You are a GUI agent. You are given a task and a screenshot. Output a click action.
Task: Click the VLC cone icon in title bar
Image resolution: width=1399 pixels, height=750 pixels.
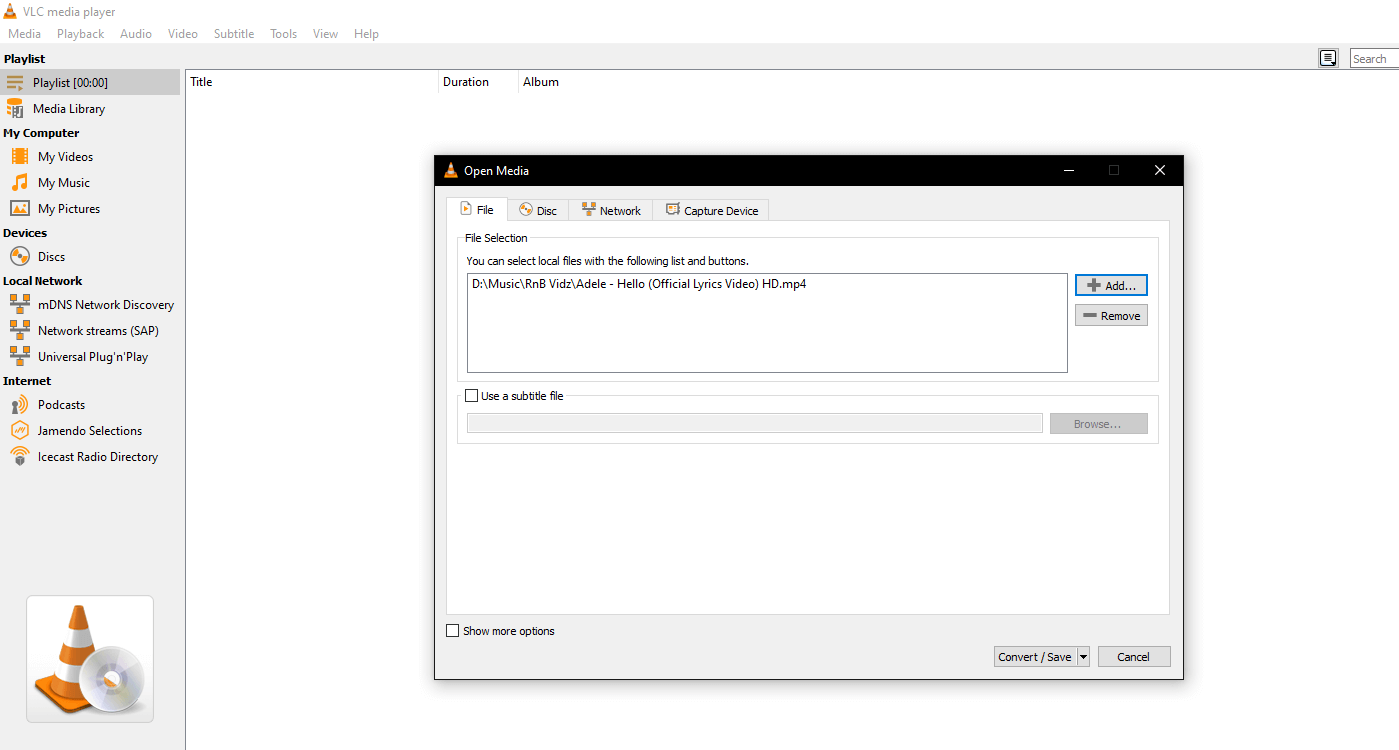(x=10, y=11)
